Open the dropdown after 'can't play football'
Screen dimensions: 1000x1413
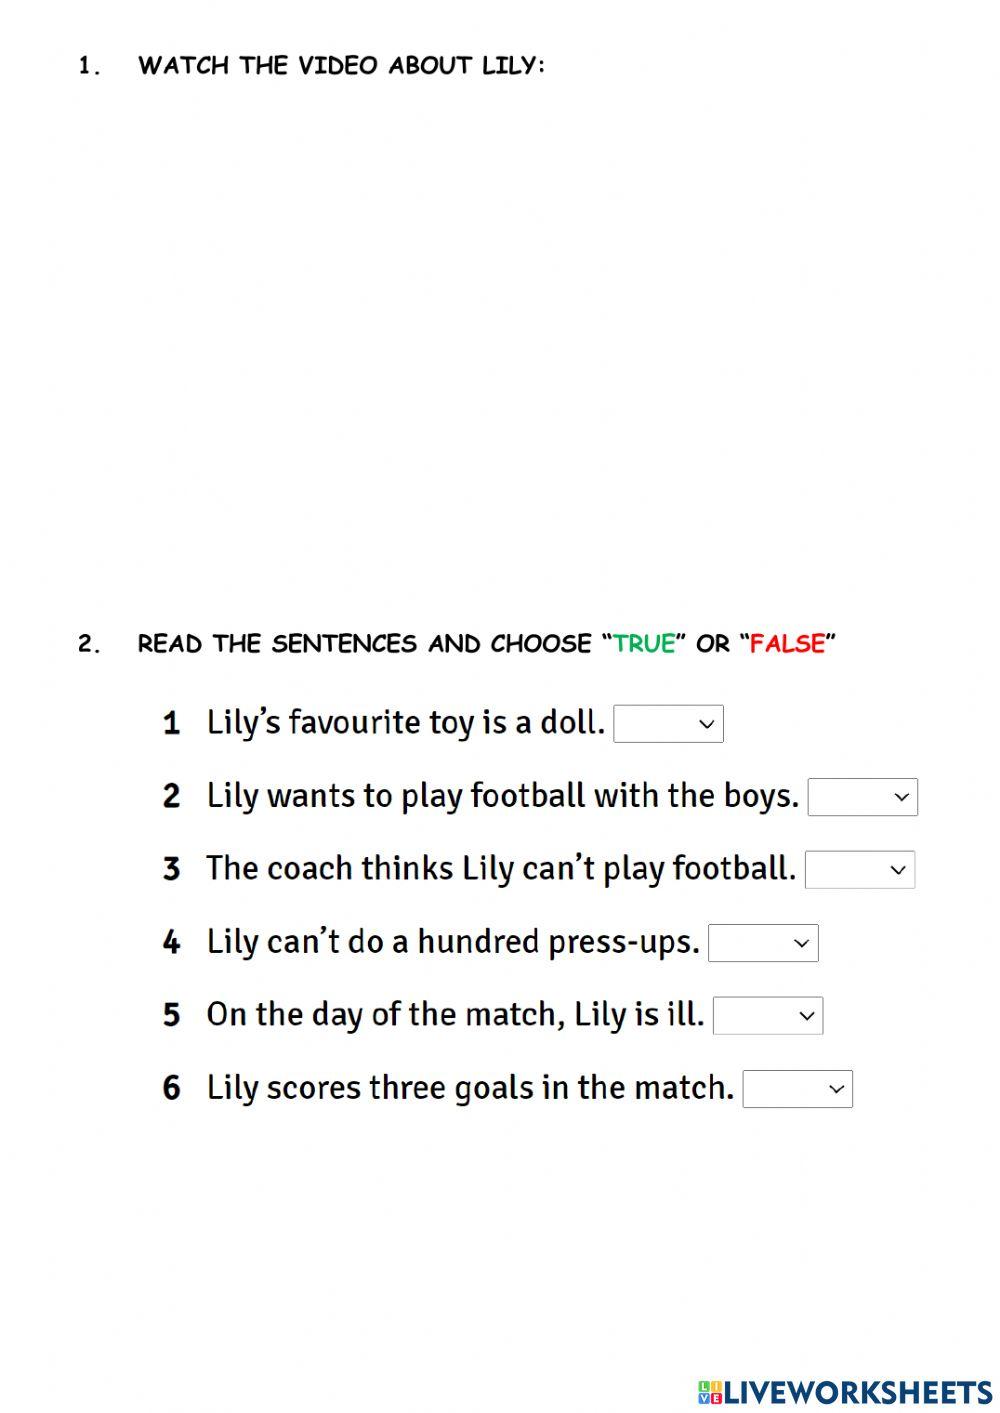point(859,870)
